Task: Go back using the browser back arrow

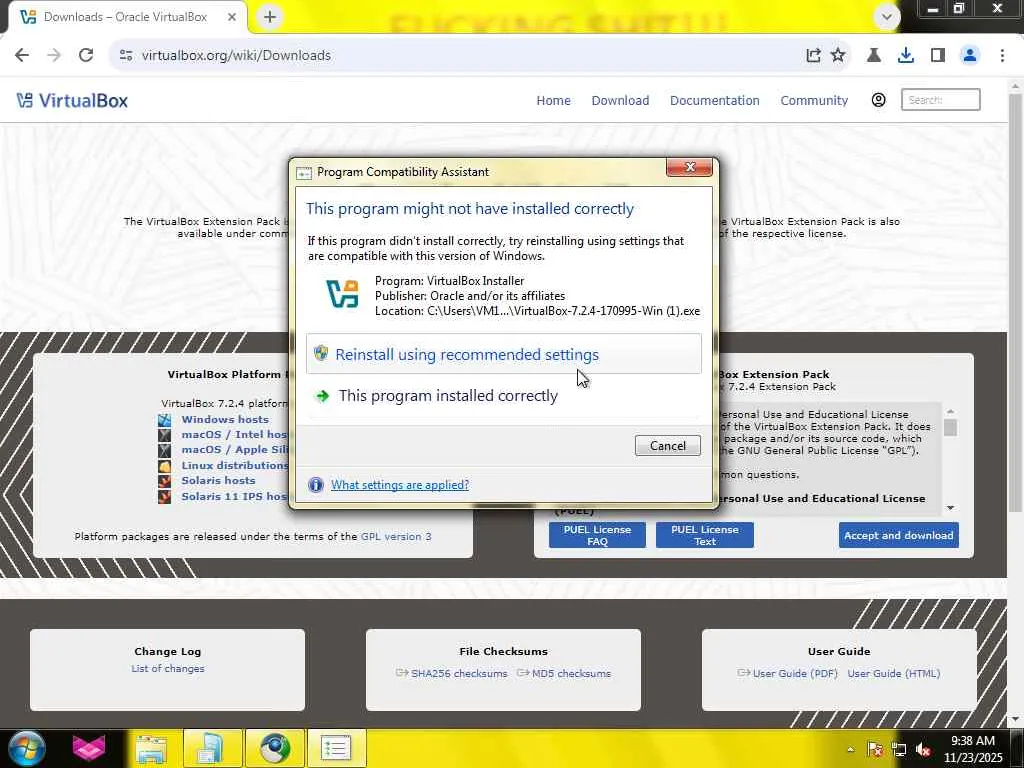Action: tap(22, 56)
